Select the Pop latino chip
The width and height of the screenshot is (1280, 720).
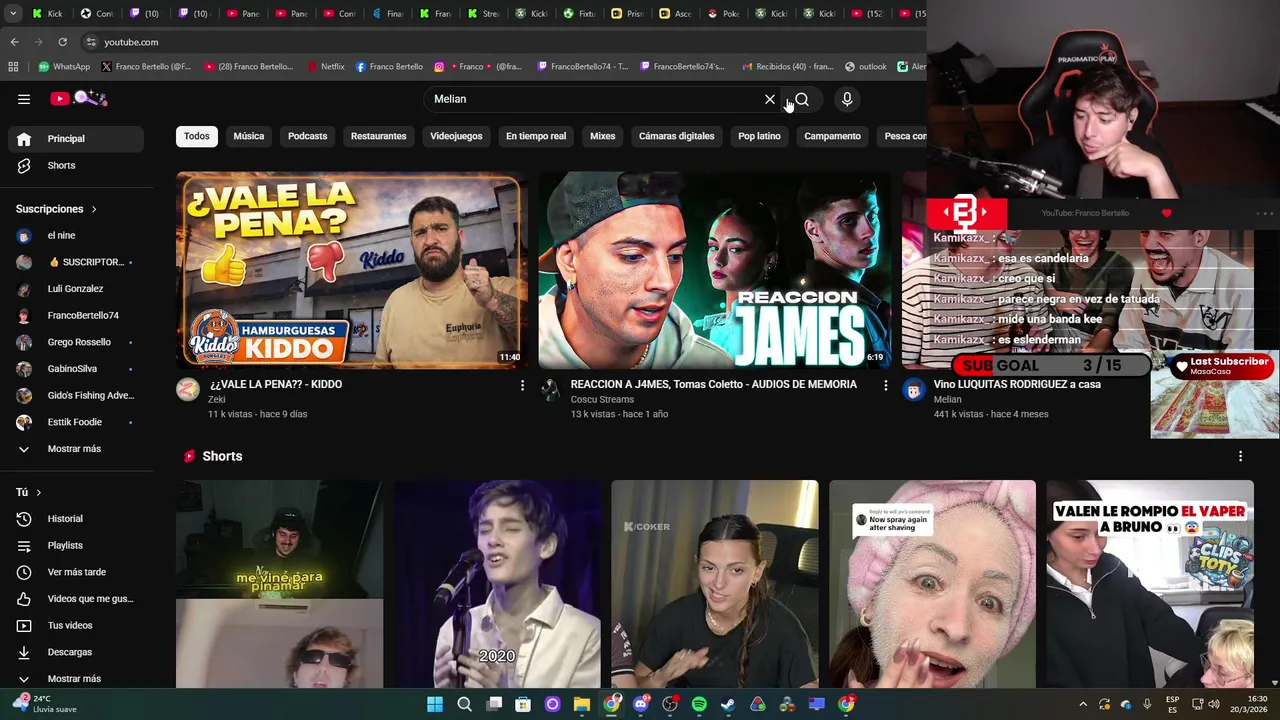[760, 136]
